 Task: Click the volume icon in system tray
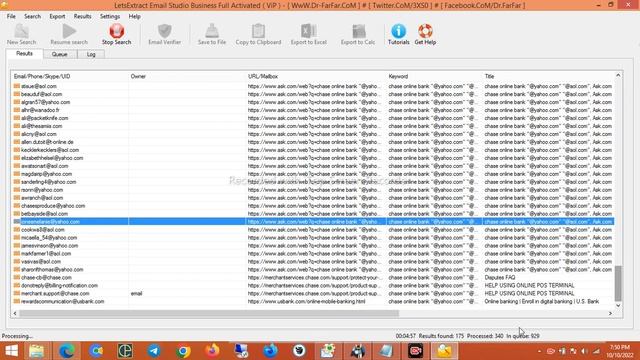[585, 351]
